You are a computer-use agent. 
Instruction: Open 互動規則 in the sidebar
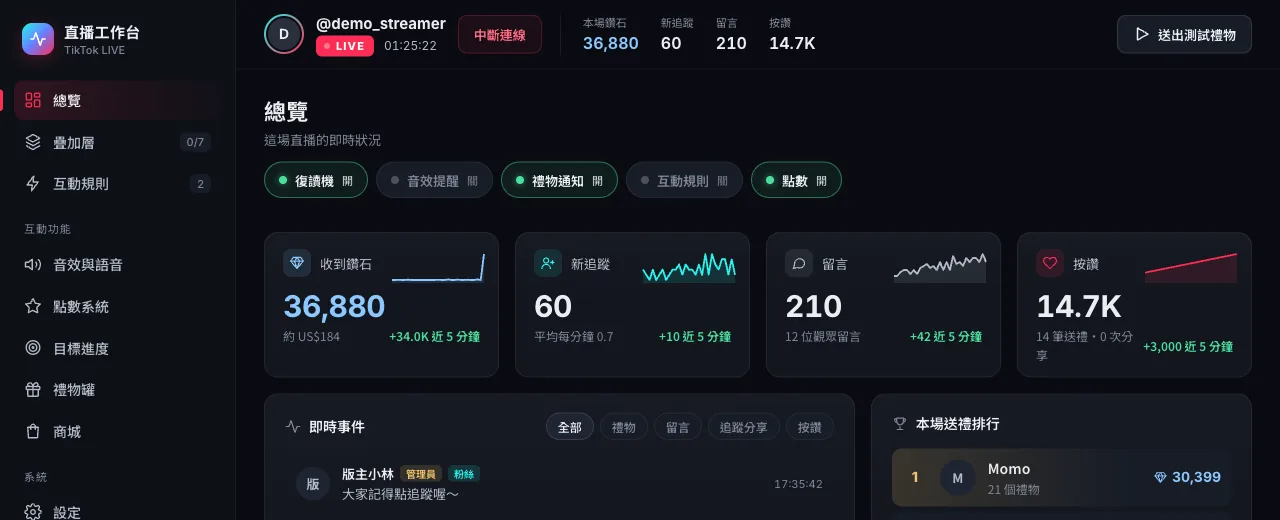117,184
